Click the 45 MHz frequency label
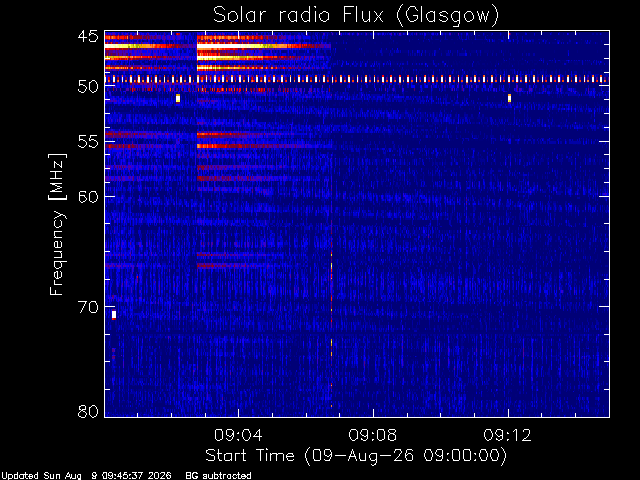Image resolution: width=640 pixels, height=480 pixels. pyautogui.click(x=88, y=37)
